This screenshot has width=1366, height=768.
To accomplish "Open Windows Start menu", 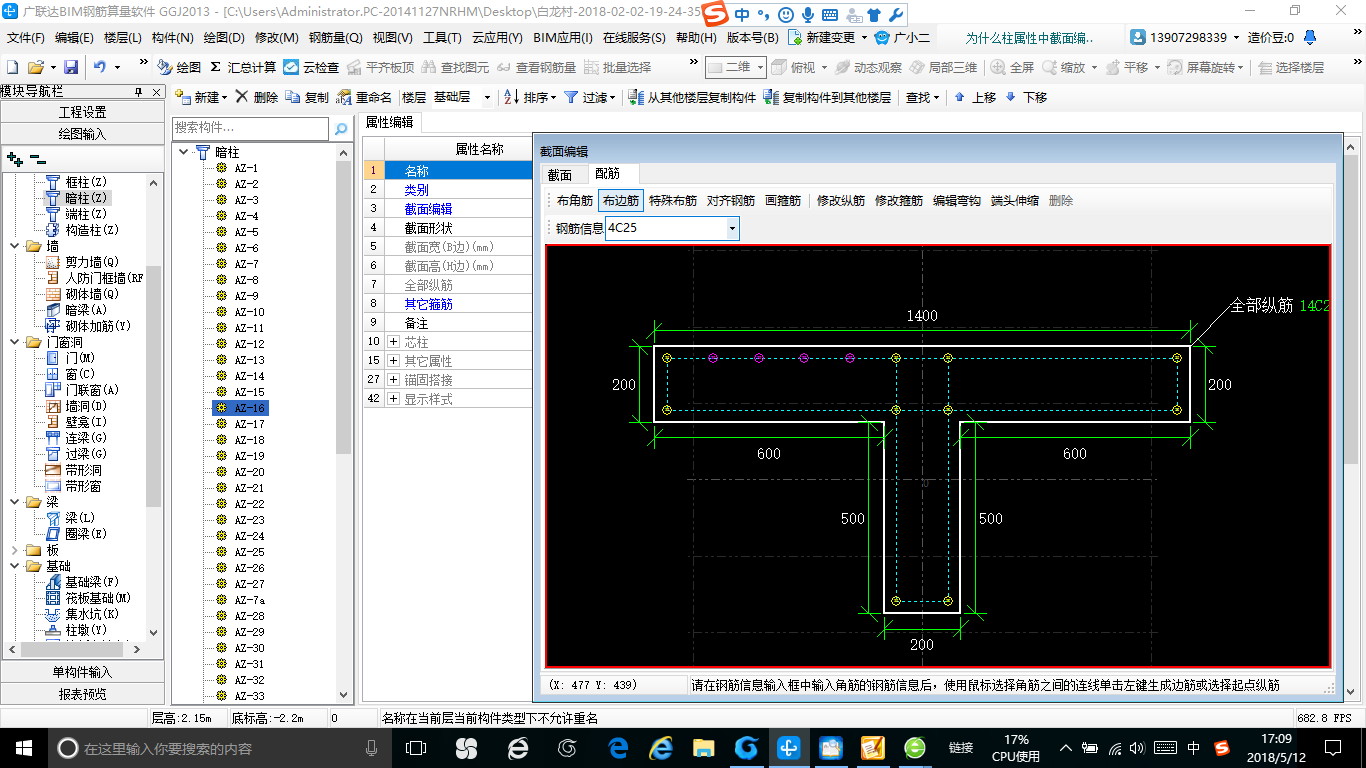I will click(x=24, y=748).
